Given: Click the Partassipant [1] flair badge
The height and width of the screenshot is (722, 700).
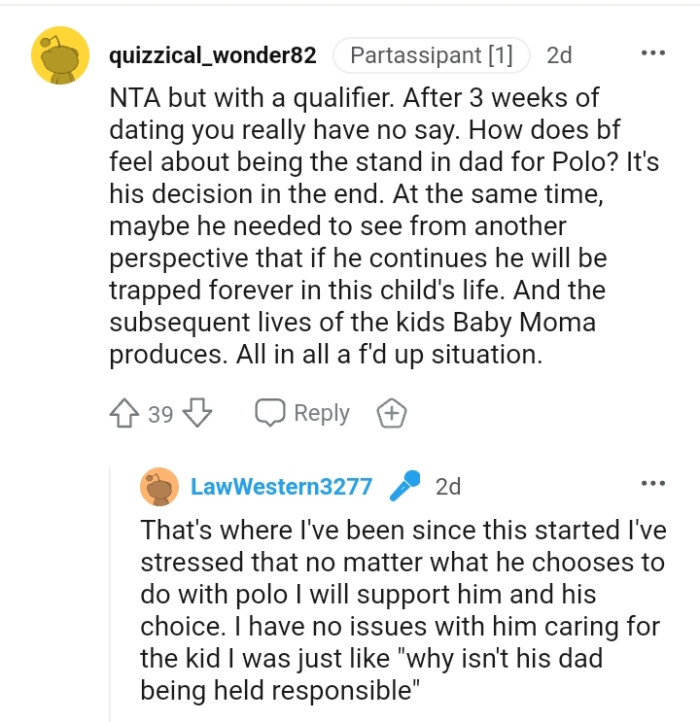Looking at the screenshot, I should click(x=432, y=56).
